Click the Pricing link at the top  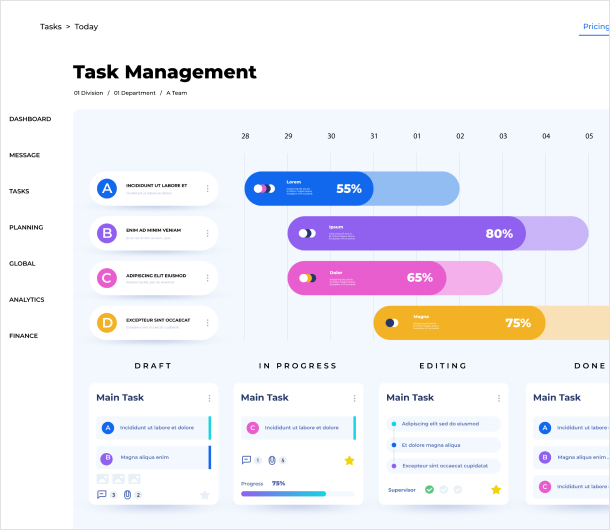[595, 27]
